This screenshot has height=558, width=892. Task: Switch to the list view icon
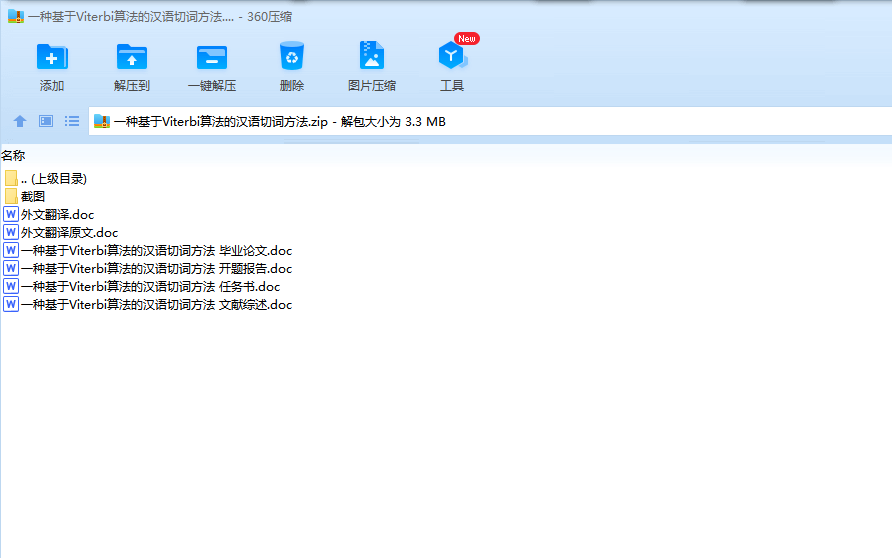click(72, 121)
